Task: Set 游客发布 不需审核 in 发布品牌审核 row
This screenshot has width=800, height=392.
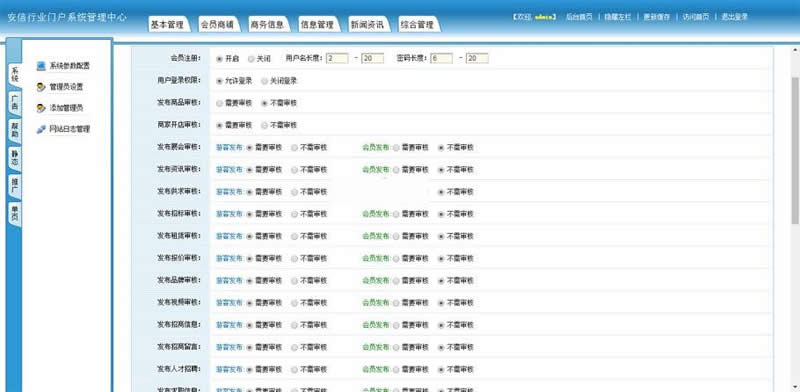Action: [x=294, y=281]
